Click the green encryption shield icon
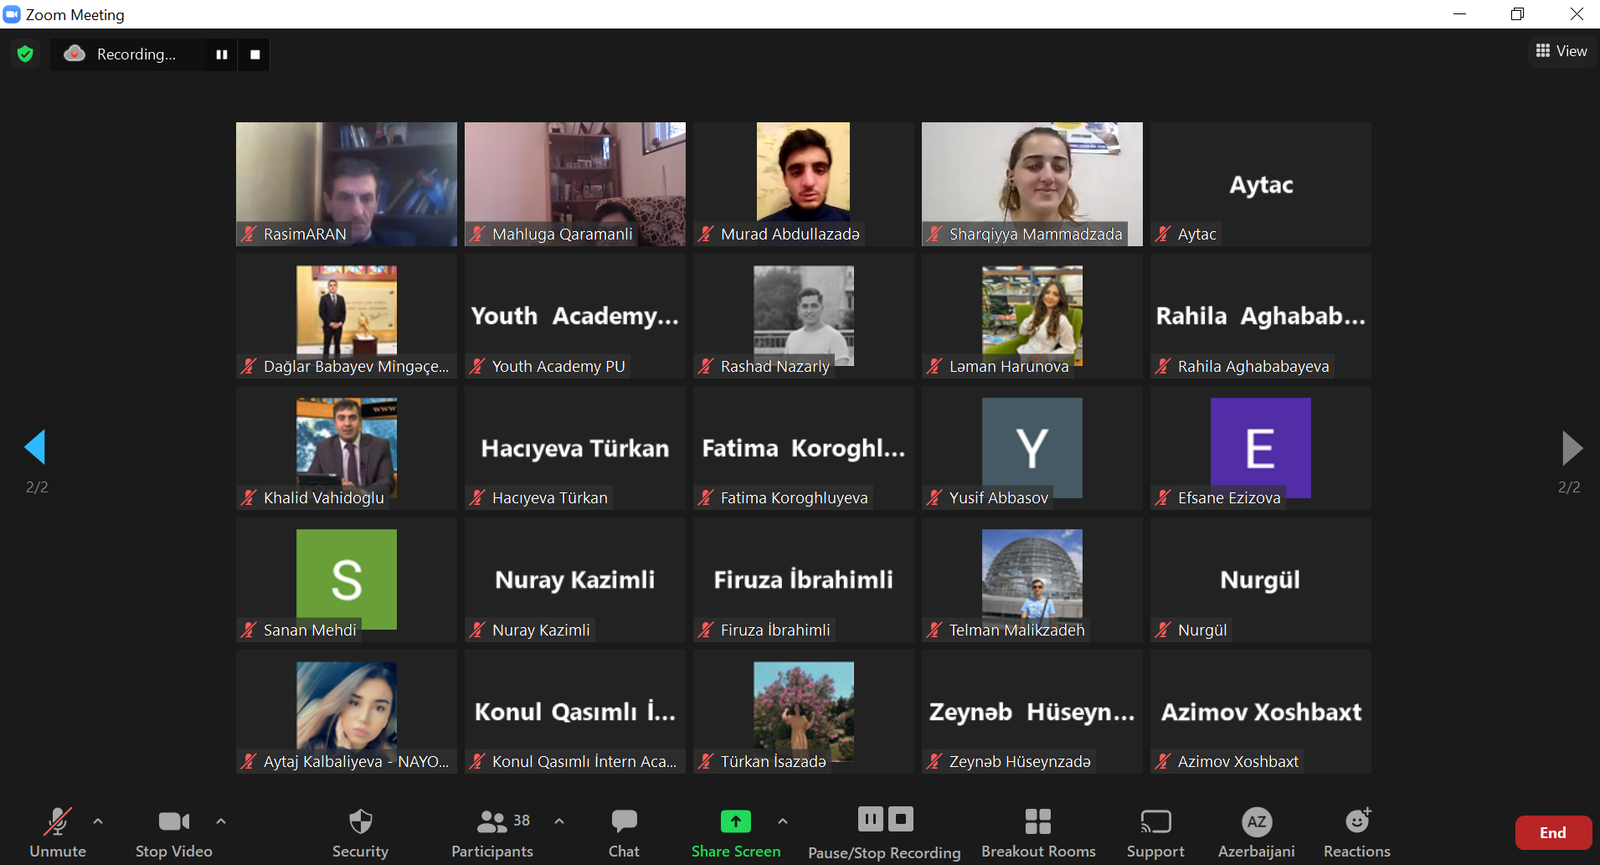The image size is (1600, 865). tap(26, 54)
